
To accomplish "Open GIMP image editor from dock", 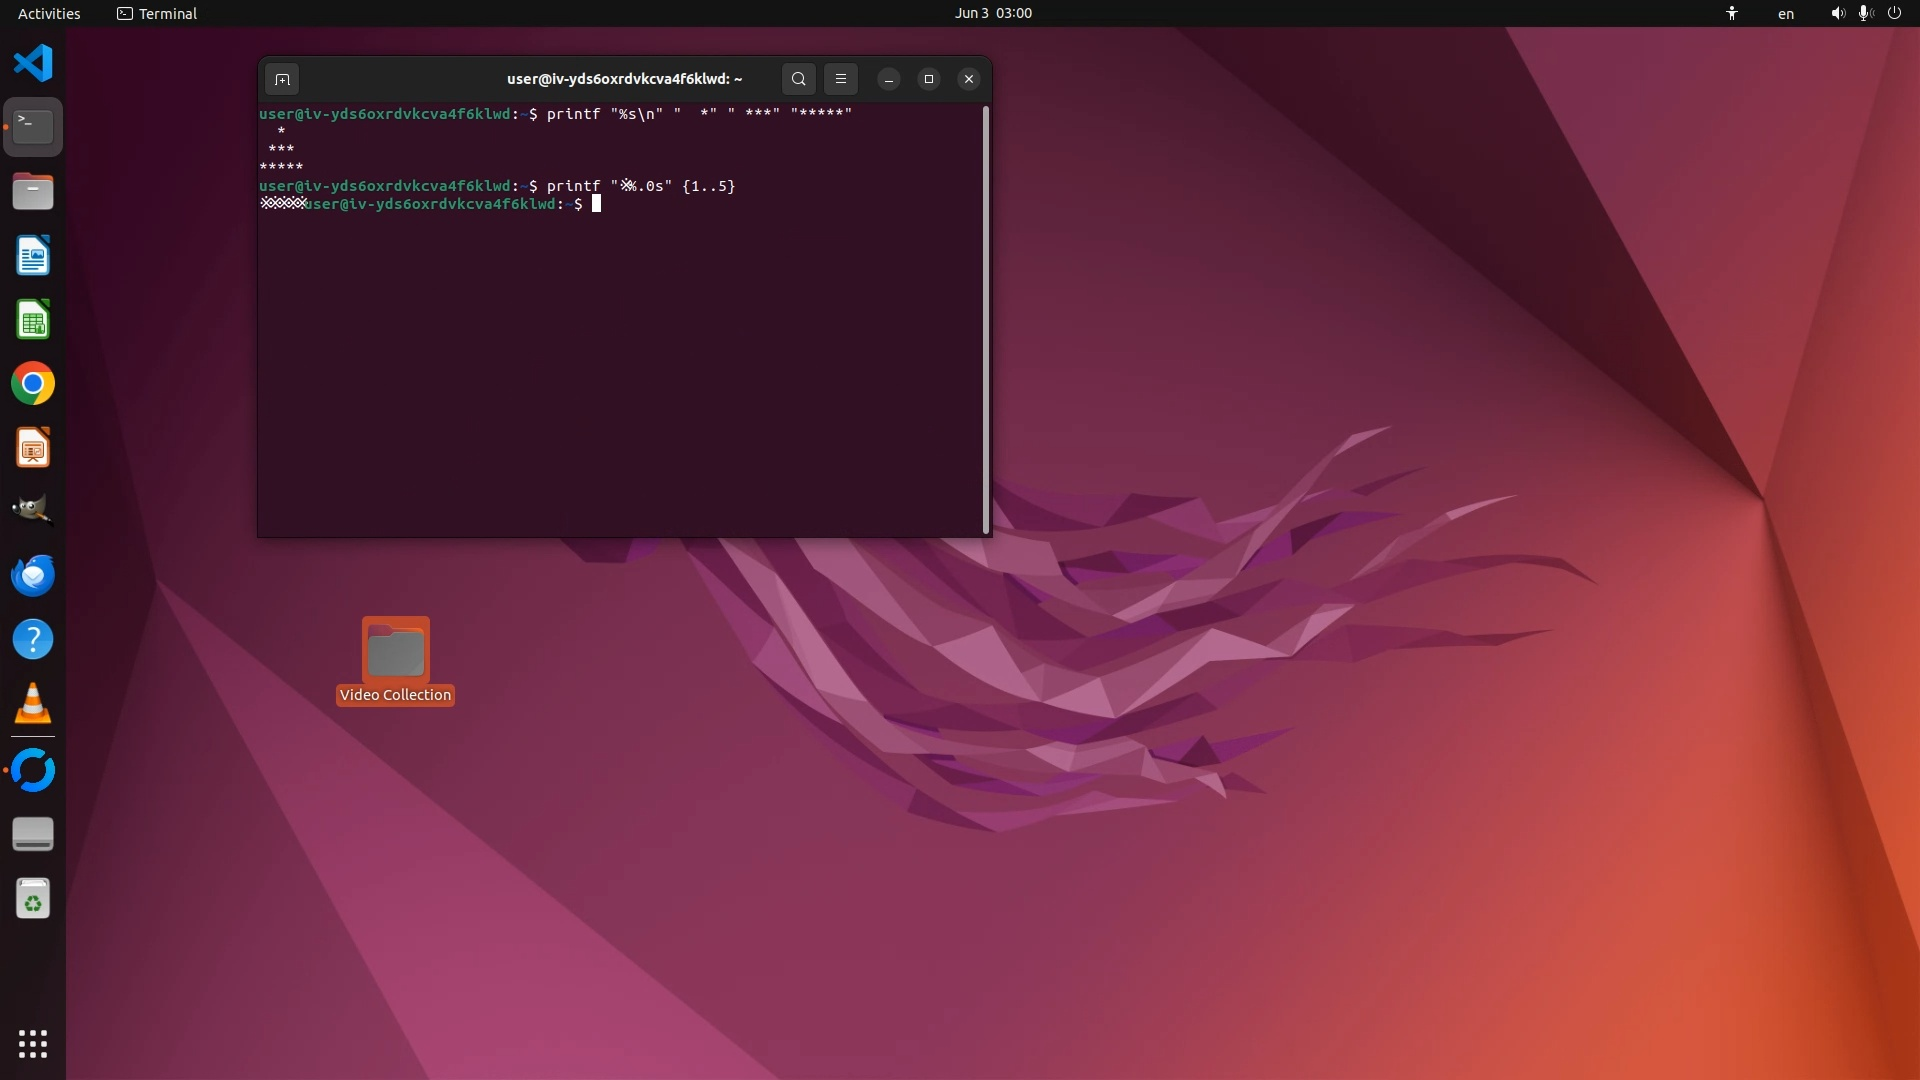I will [33, 510].
